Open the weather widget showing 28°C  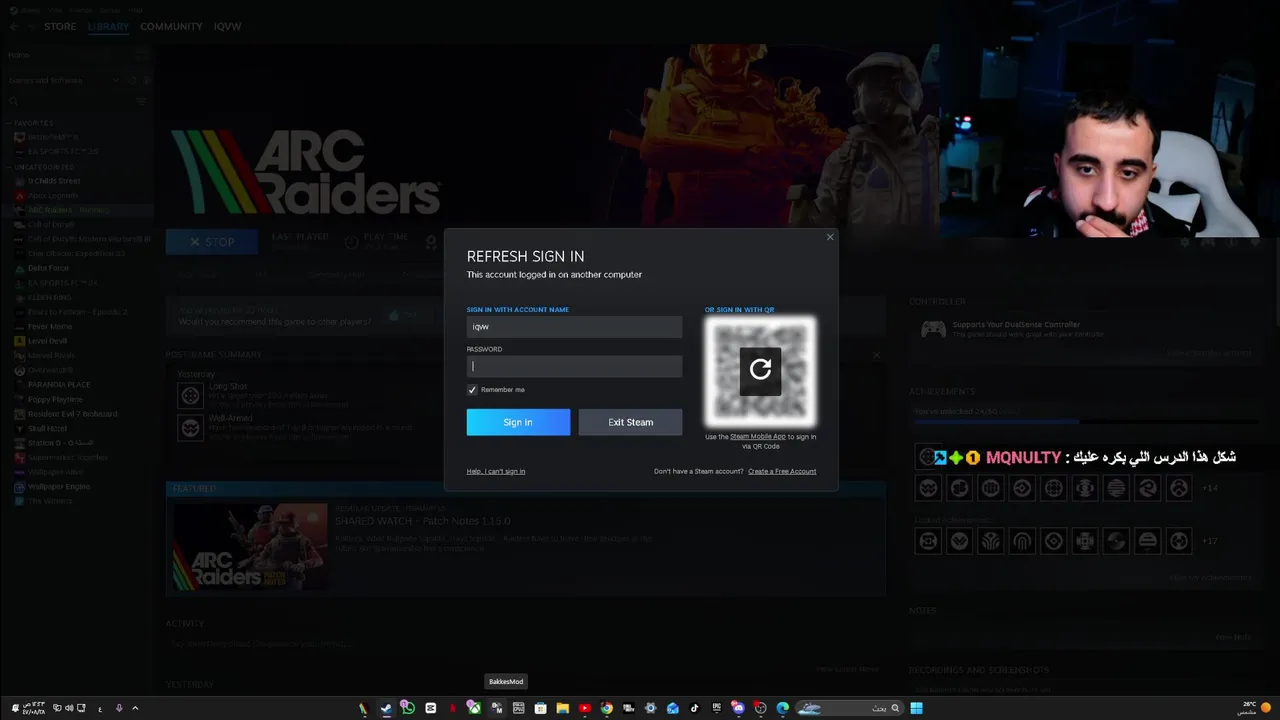(1255, 708)
